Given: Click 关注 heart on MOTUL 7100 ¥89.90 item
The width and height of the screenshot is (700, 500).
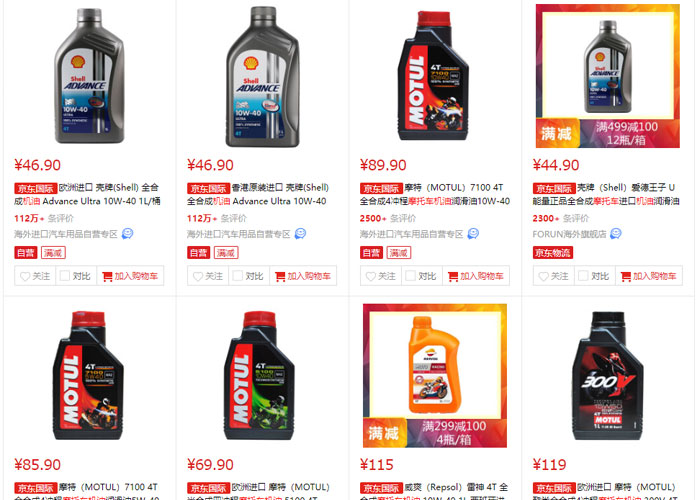Looking at the screenshot, I should pyautogui.click(x=371, y=276).
